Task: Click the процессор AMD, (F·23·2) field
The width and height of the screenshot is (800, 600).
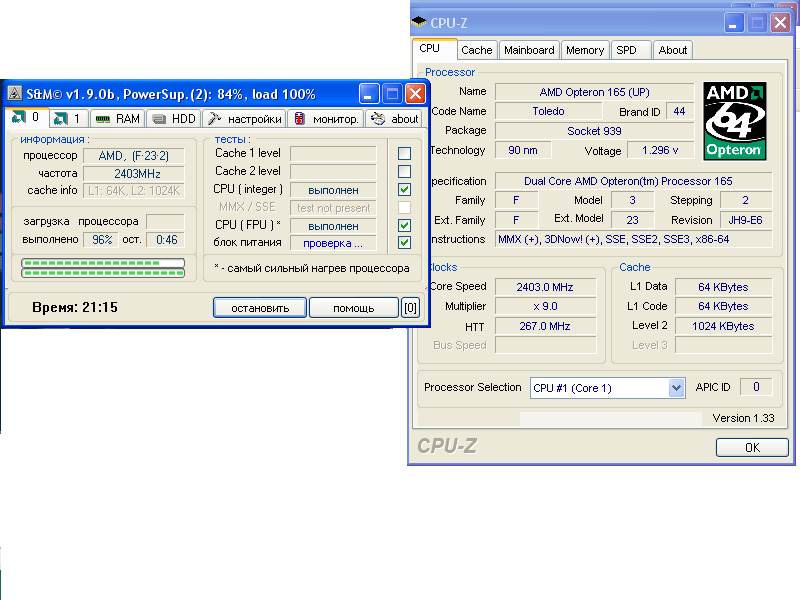Action: (134, 156)
